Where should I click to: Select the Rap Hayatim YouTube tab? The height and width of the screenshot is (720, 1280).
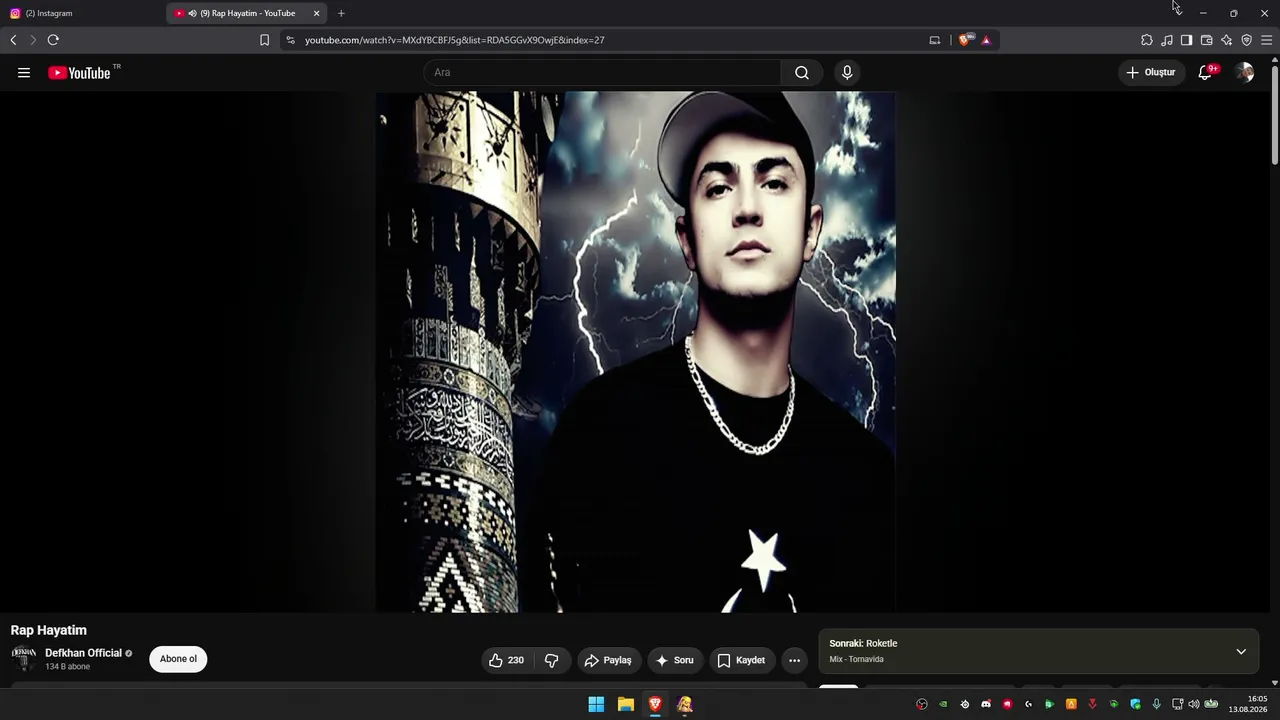pyautogui.click(x=245, y=13)
